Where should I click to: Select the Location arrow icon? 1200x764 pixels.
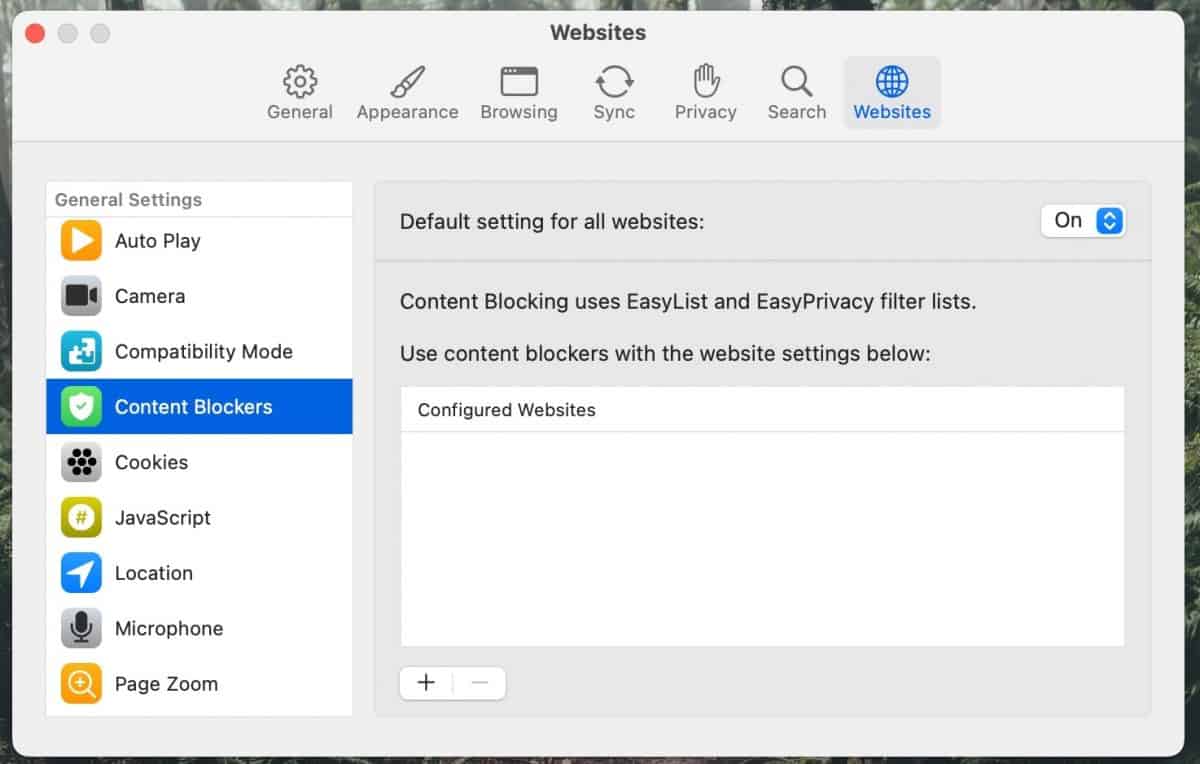(x=80, y=572)
